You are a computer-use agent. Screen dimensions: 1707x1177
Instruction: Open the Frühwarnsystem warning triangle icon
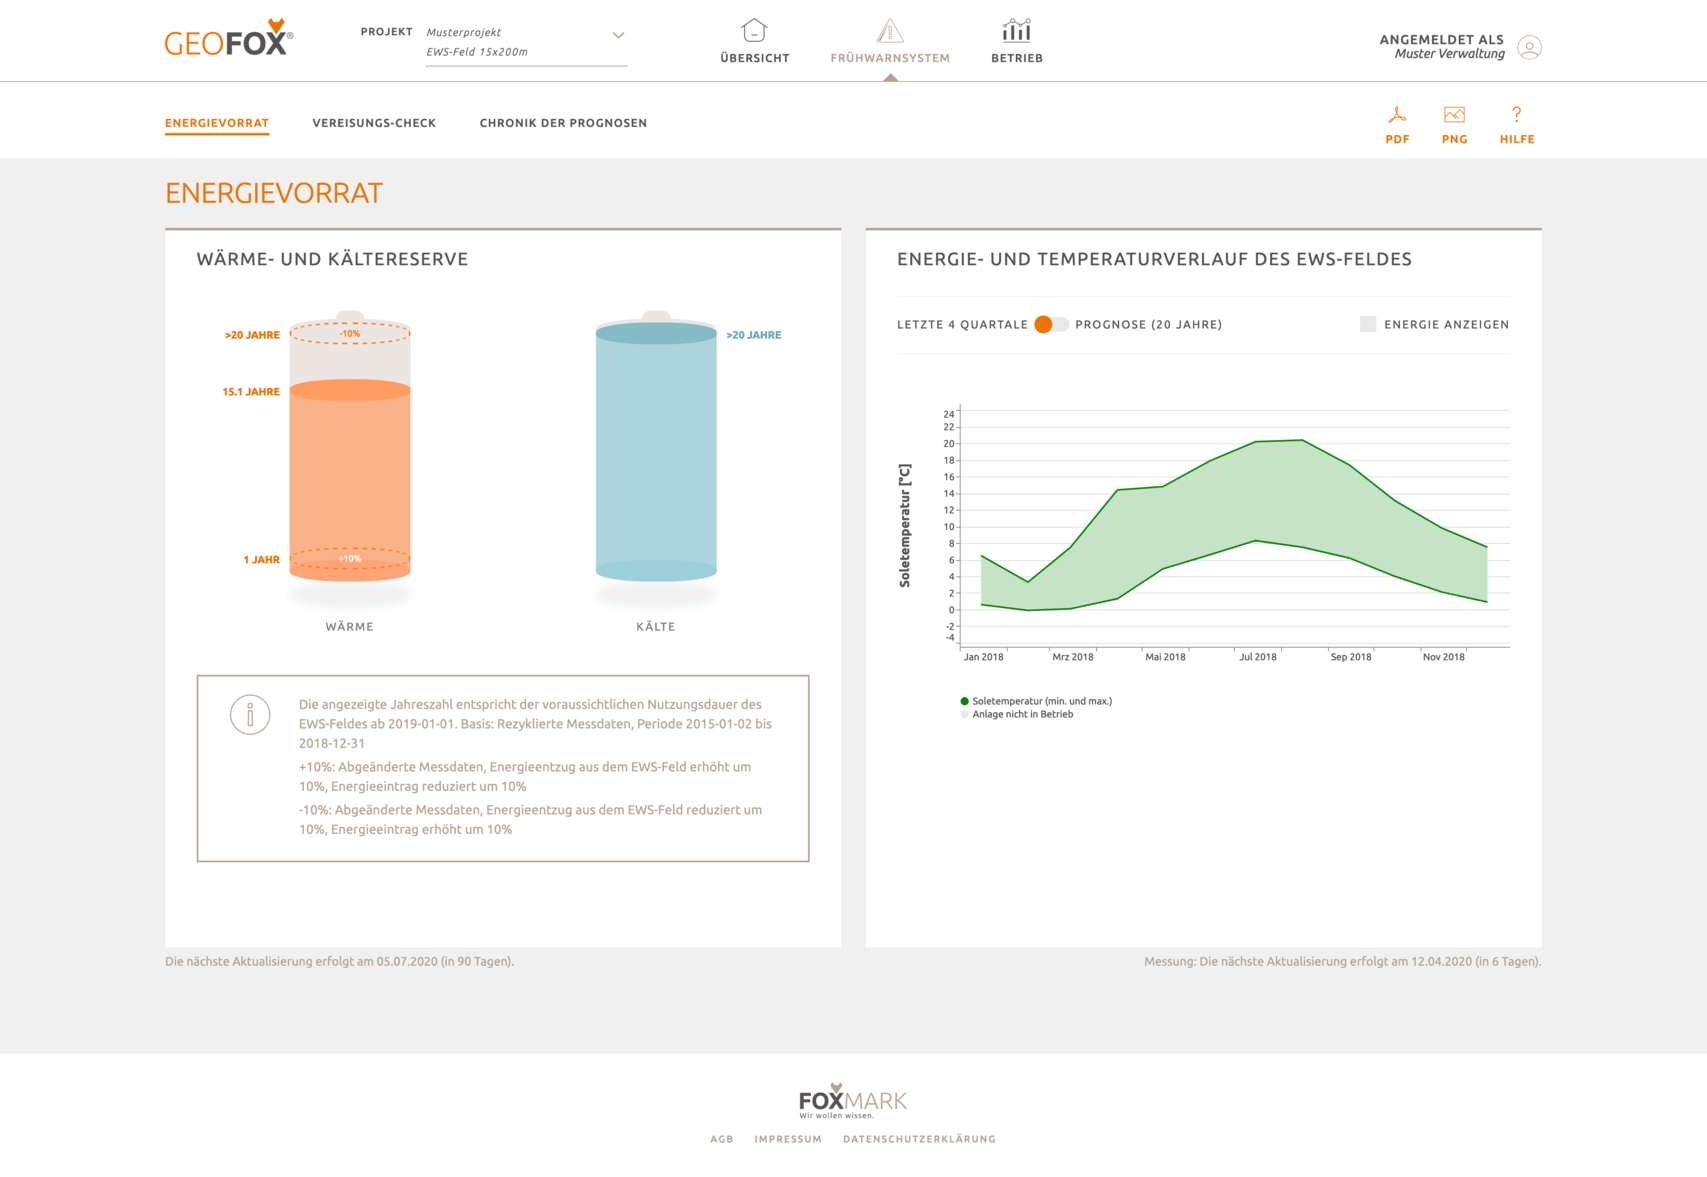coord(889,31)
